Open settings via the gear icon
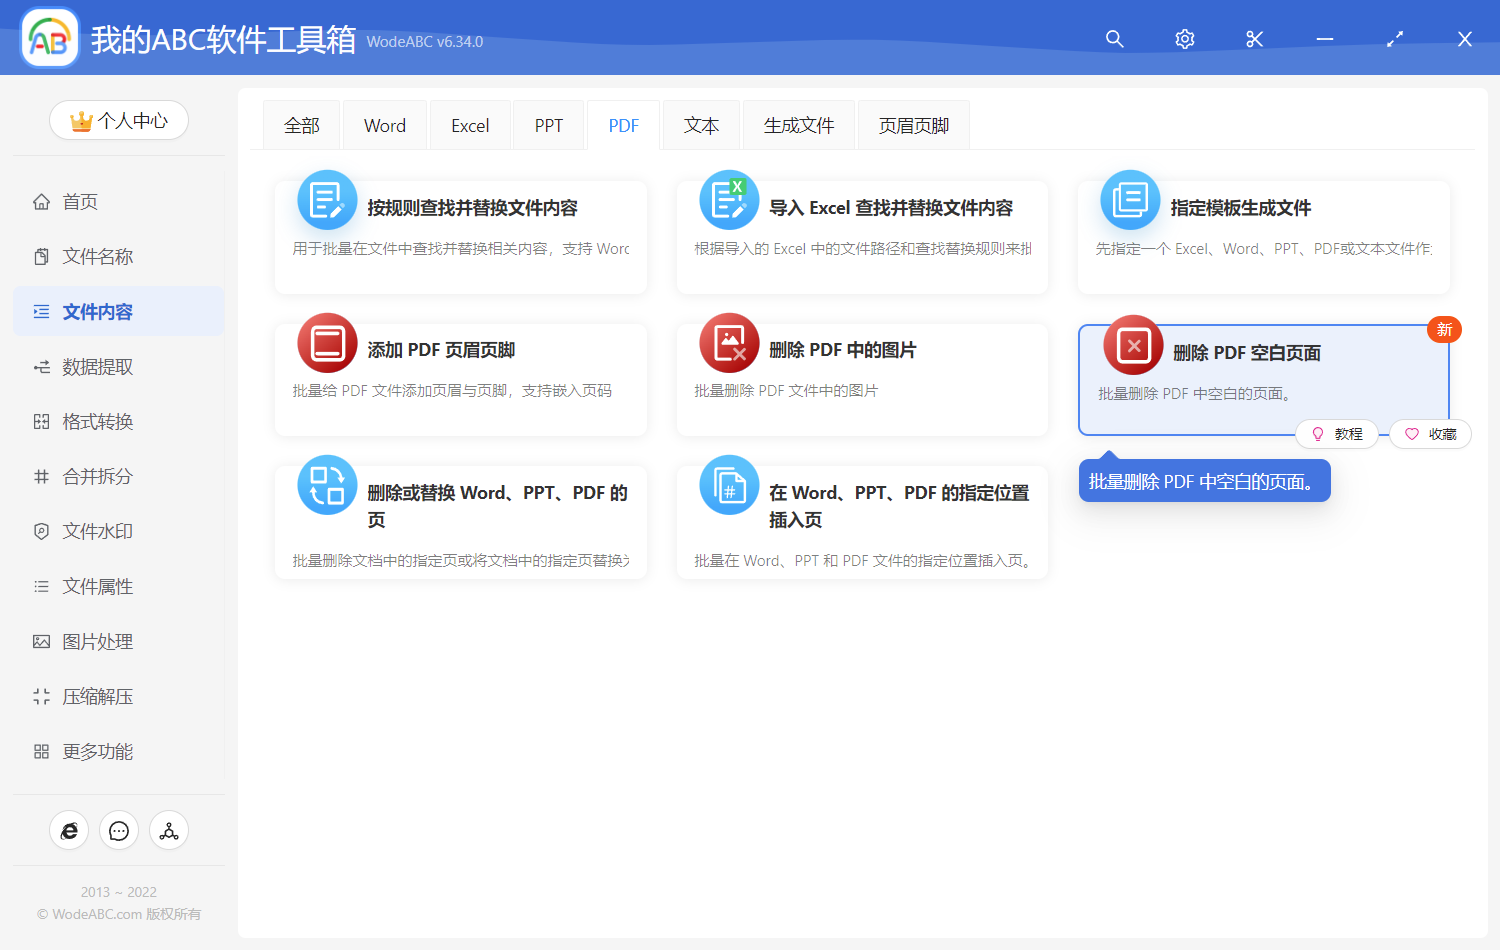This screenshot has height=950, width=1500. [1184, 39]
